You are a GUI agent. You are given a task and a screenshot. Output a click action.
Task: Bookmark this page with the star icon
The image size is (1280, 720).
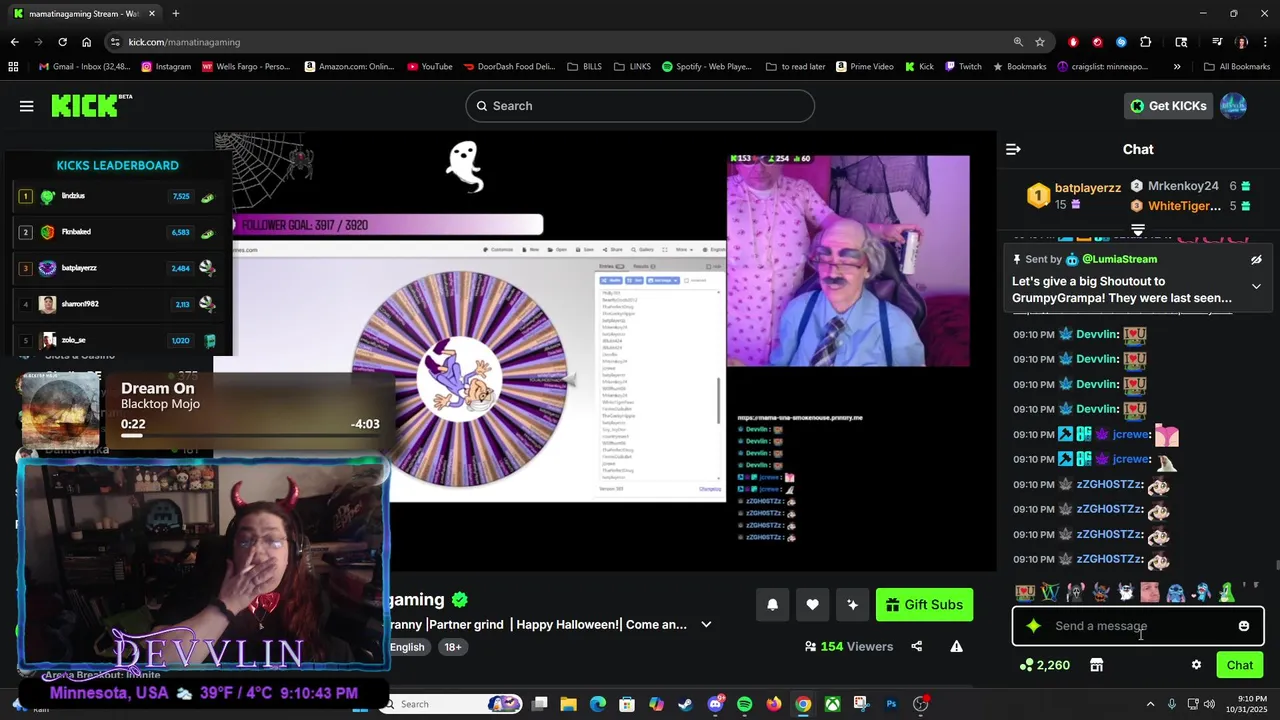pyautogui.click(x=1040, y=42)
